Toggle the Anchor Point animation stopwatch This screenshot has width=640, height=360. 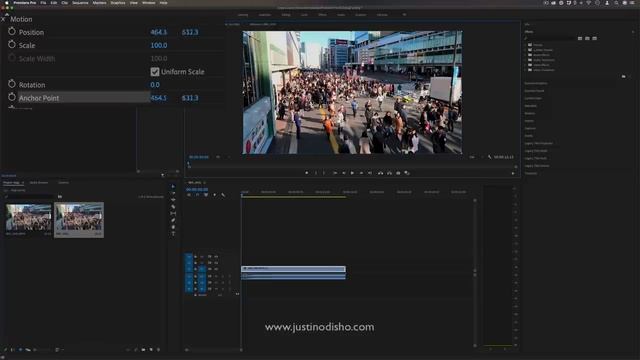(x=12, y=97)
